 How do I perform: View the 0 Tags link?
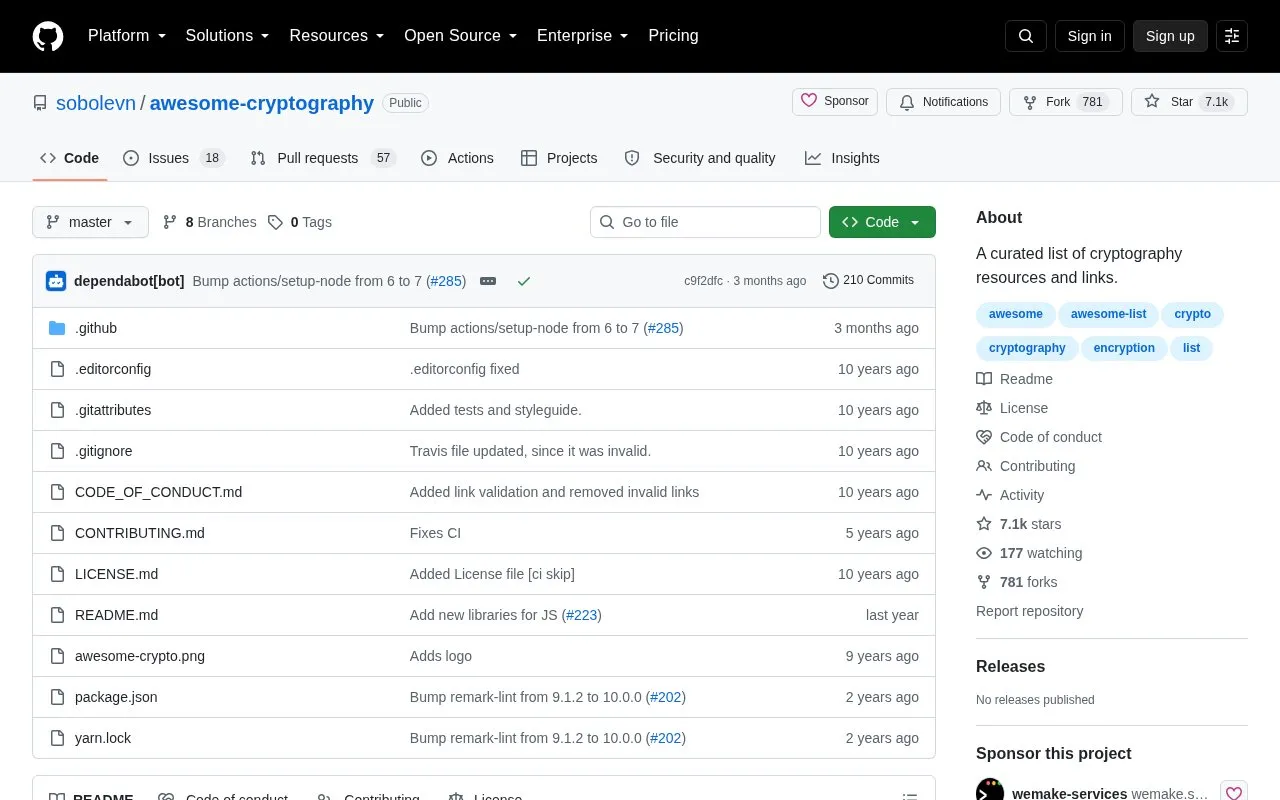(x=300, y=222)
